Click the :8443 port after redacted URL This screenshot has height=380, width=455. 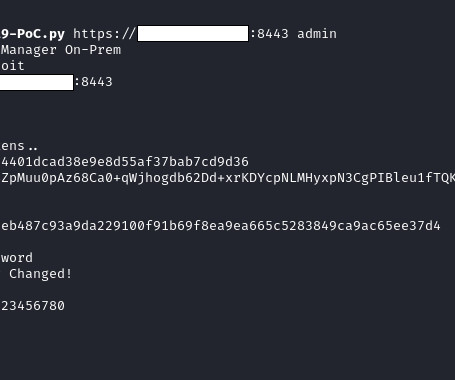pyautogui.click(x=269, y=34)
